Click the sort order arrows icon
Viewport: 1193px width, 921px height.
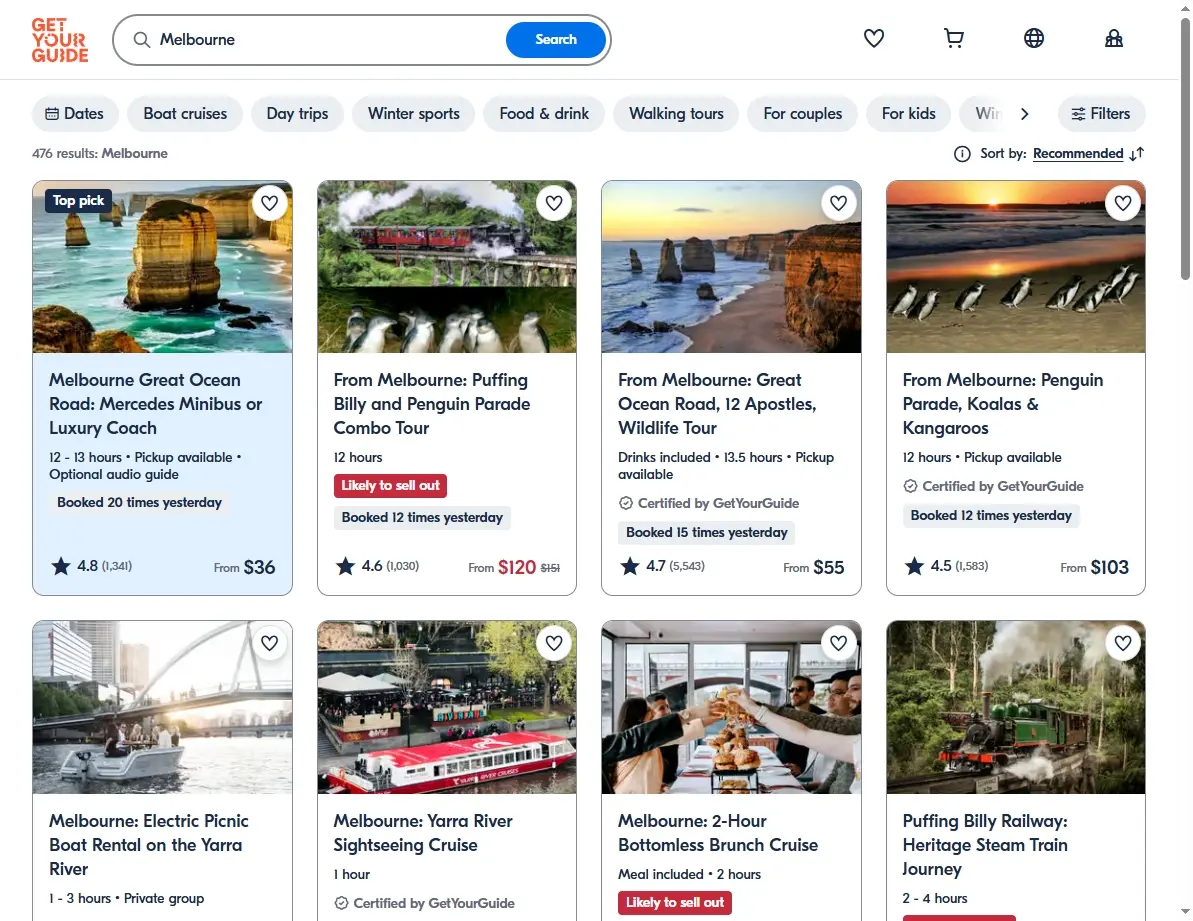1137,154
